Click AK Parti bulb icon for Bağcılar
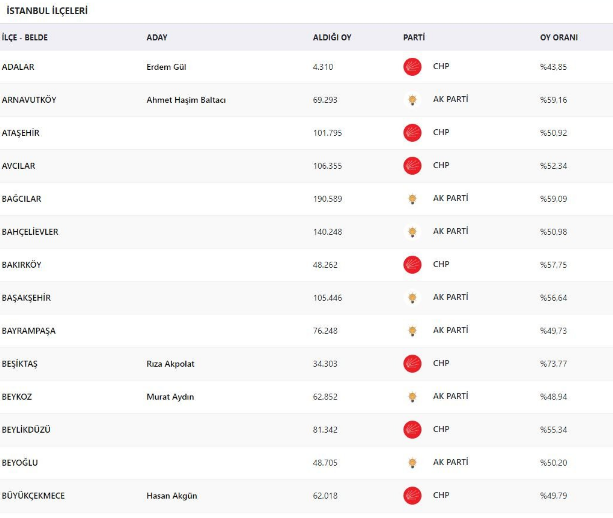The height and width of the screenshot is (518, 613). pyautogui.click(x=412, y=199)
